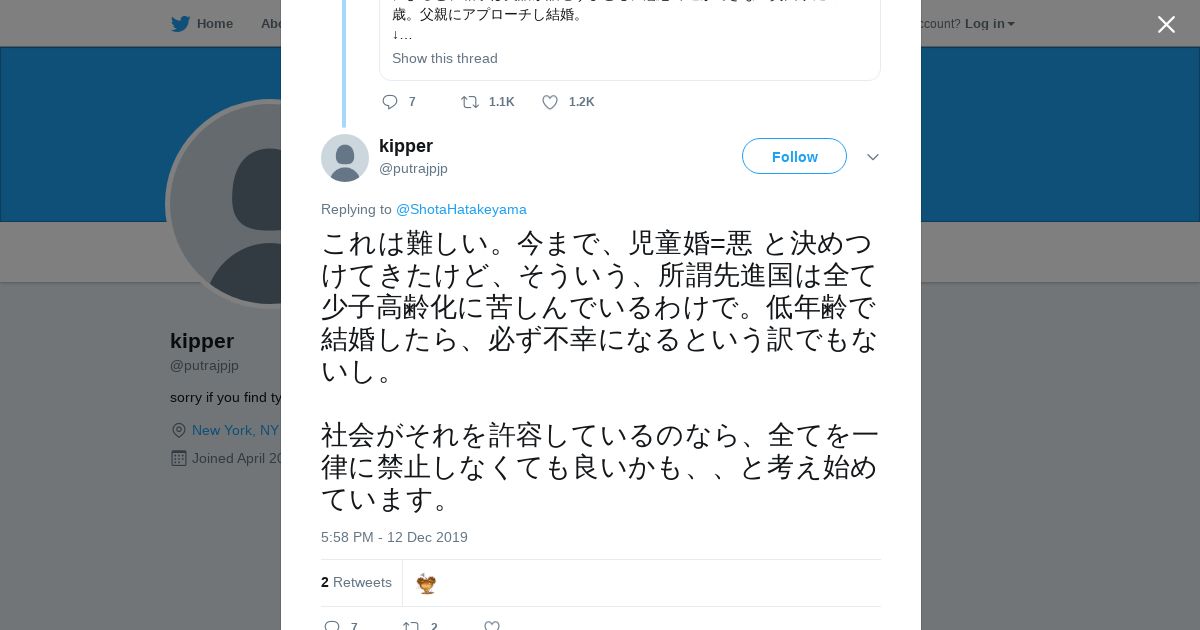Like the tweet showing 1.2K likes
The height and width of the screenshot is (630, 1200).
click(x=550, y=102)
